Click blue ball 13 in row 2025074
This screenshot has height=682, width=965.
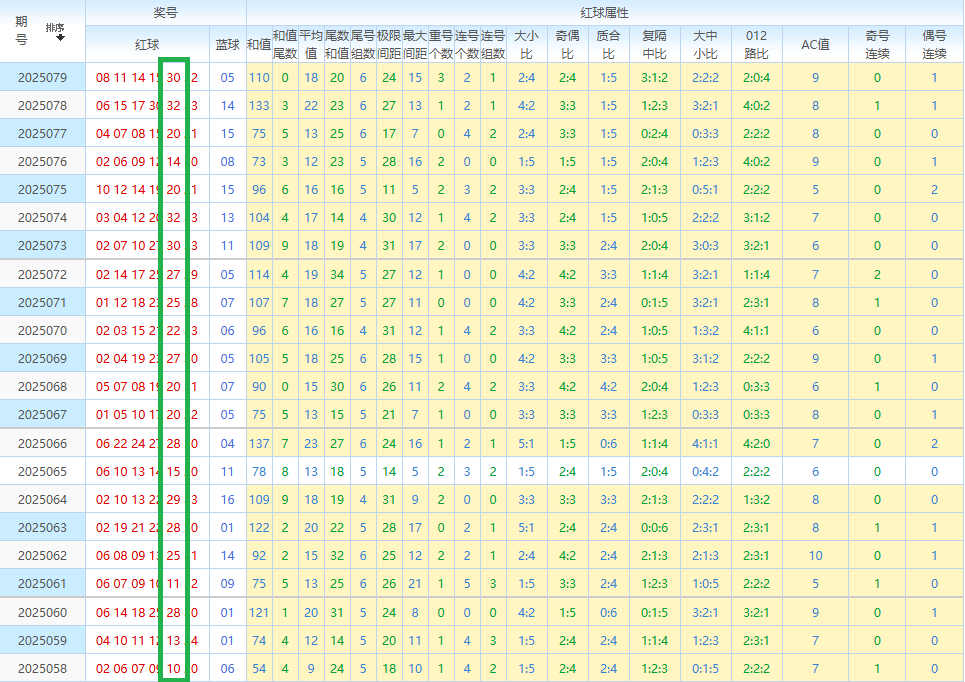[x=228, y=217]
